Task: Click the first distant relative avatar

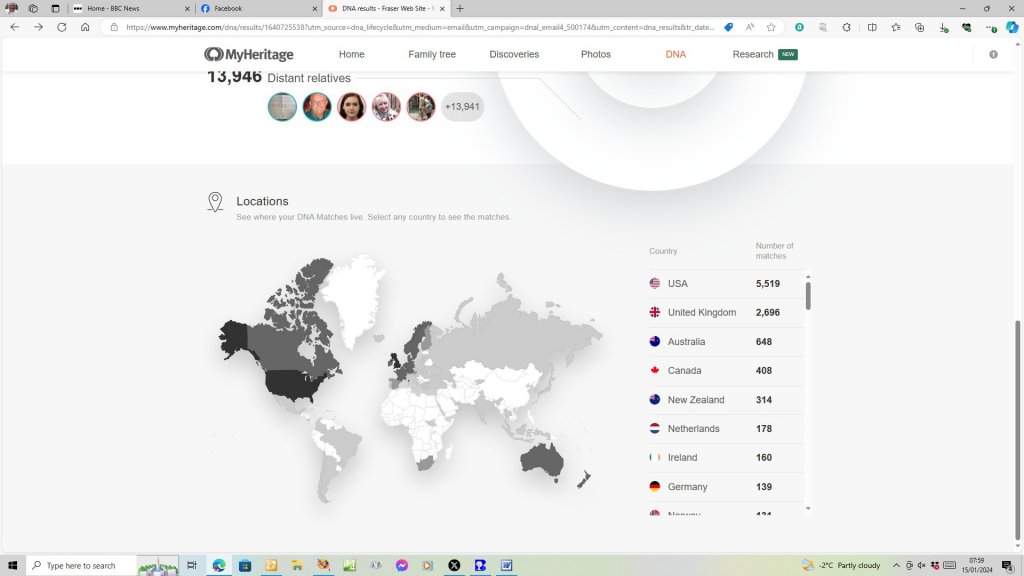Action: (x=283, y=107)
